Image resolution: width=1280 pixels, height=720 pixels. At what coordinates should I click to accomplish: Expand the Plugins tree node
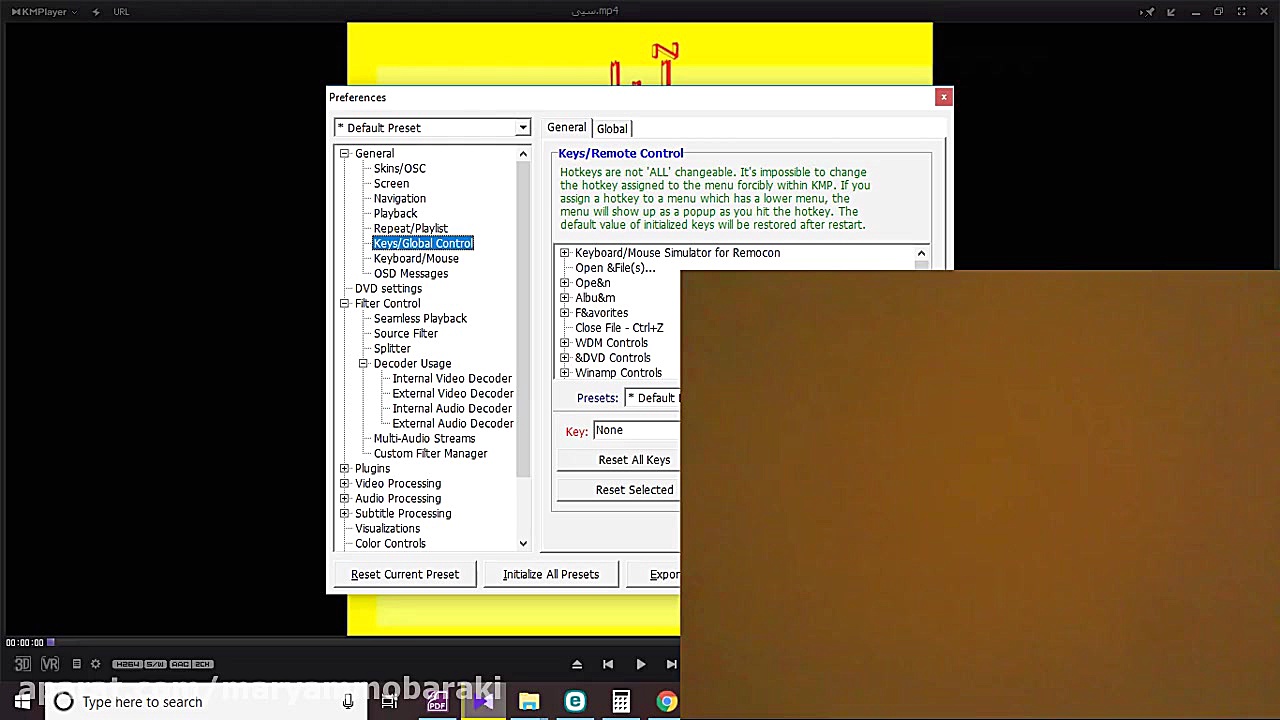pos(344,468)
